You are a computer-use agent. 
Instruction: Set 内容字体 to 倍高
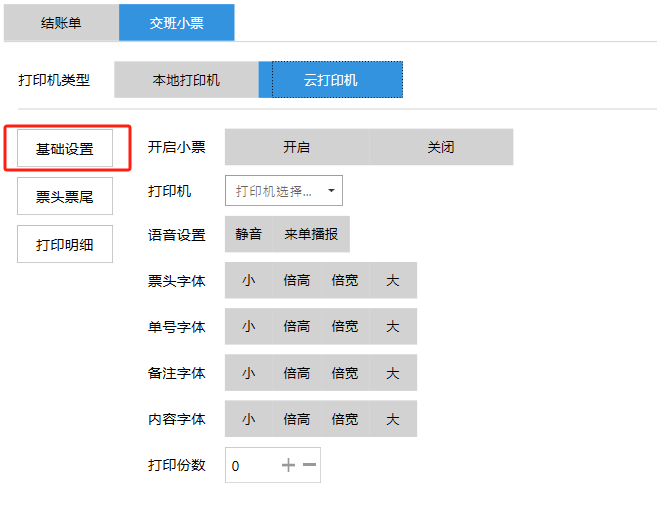click(x=296, y=419)
